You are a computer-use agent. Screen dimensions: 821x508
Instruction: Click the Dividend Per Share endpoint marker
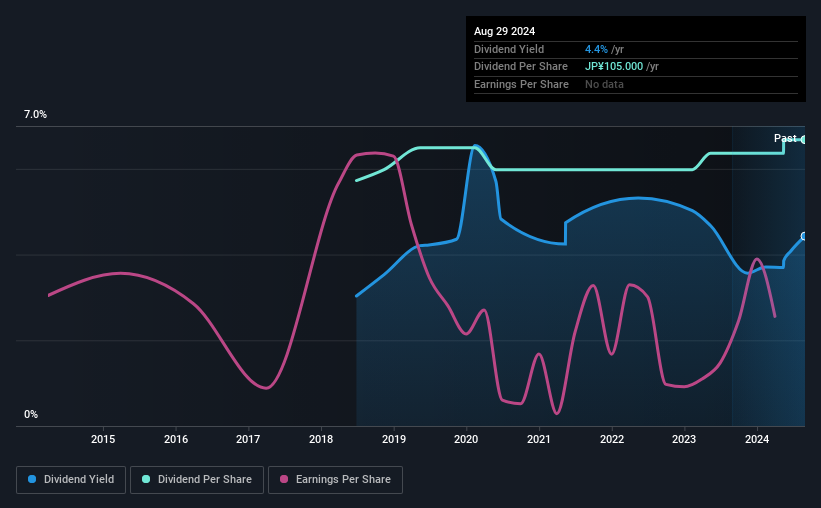(x=804, y=140)
